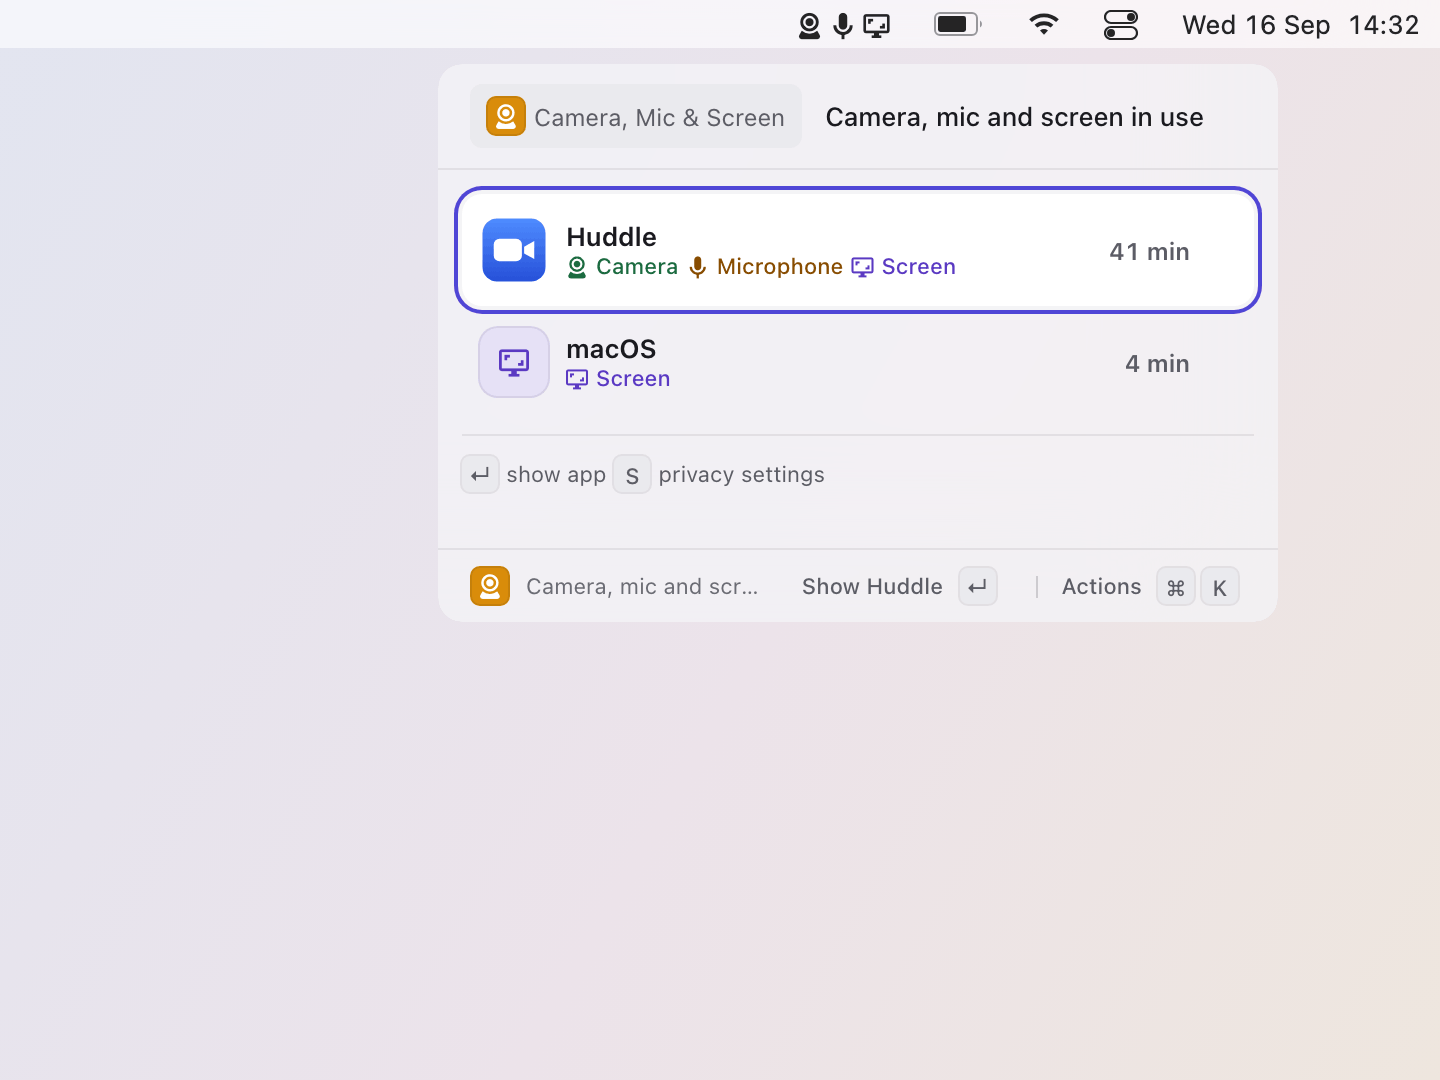Open the Actions menu

(1101, 587)
